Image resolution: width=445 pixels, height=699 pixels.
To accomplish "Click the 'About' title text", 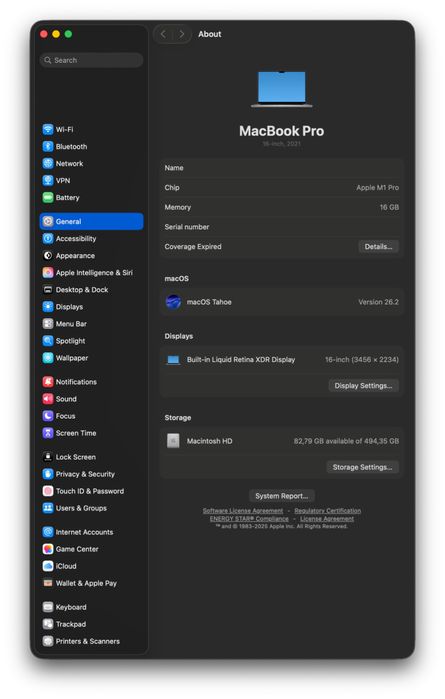I will [210, 34].
